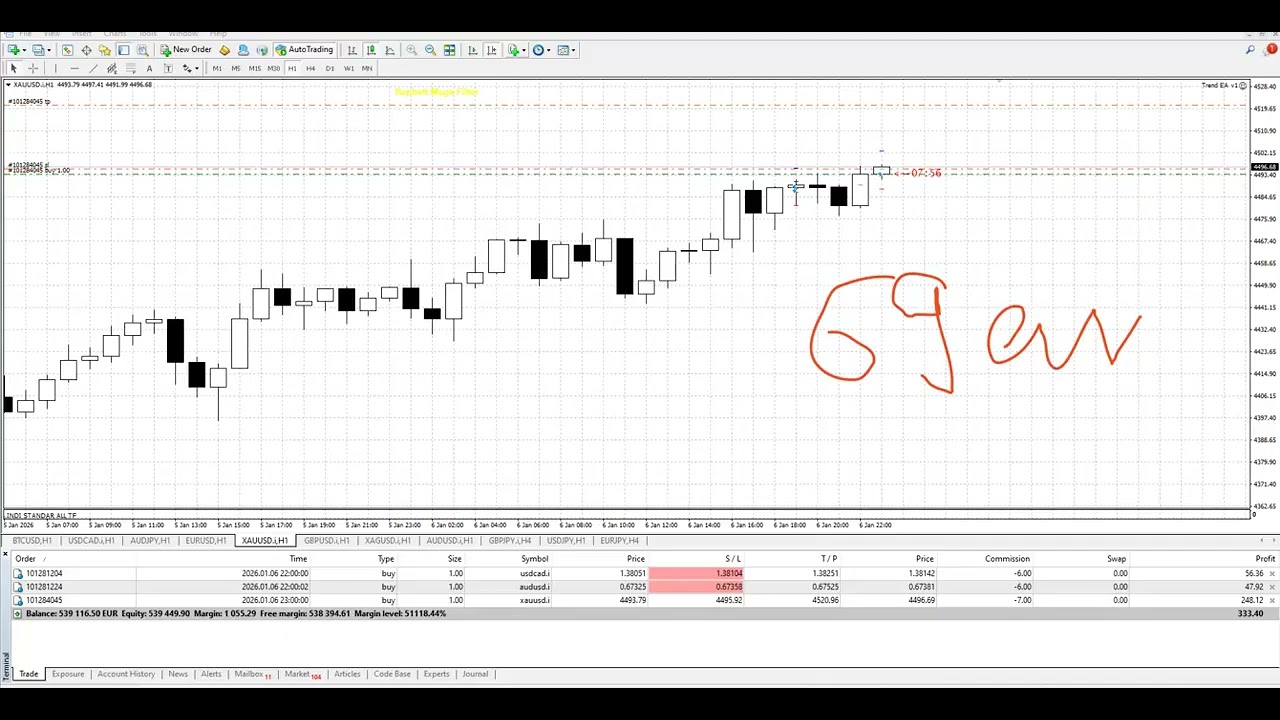Select the Equidistant Channel tool
The image size is (1280, 720).
112,68
